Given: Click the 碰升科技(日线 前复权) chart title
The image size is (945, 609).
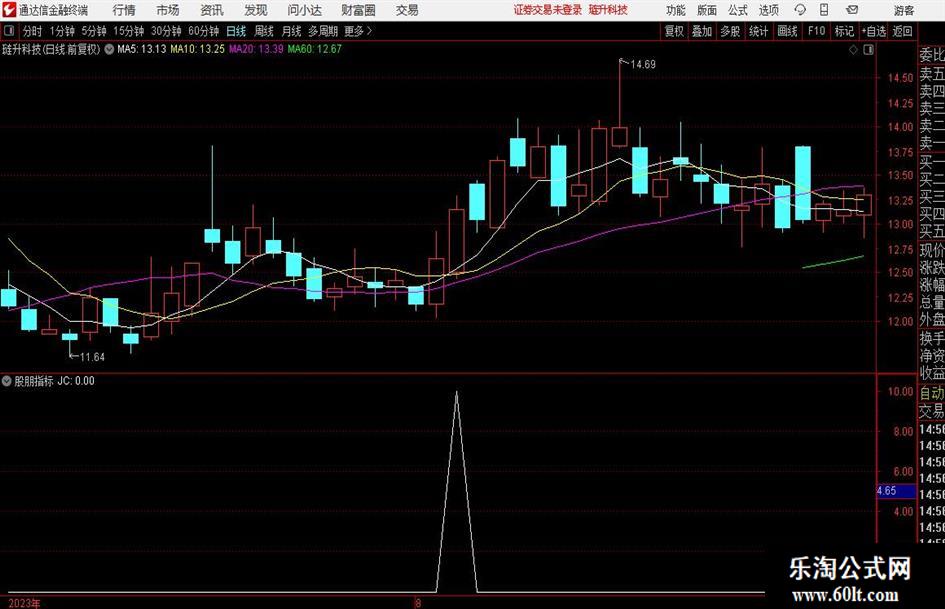Looking at the screenshot, I should pyautogui.click(x=51, y=49).
